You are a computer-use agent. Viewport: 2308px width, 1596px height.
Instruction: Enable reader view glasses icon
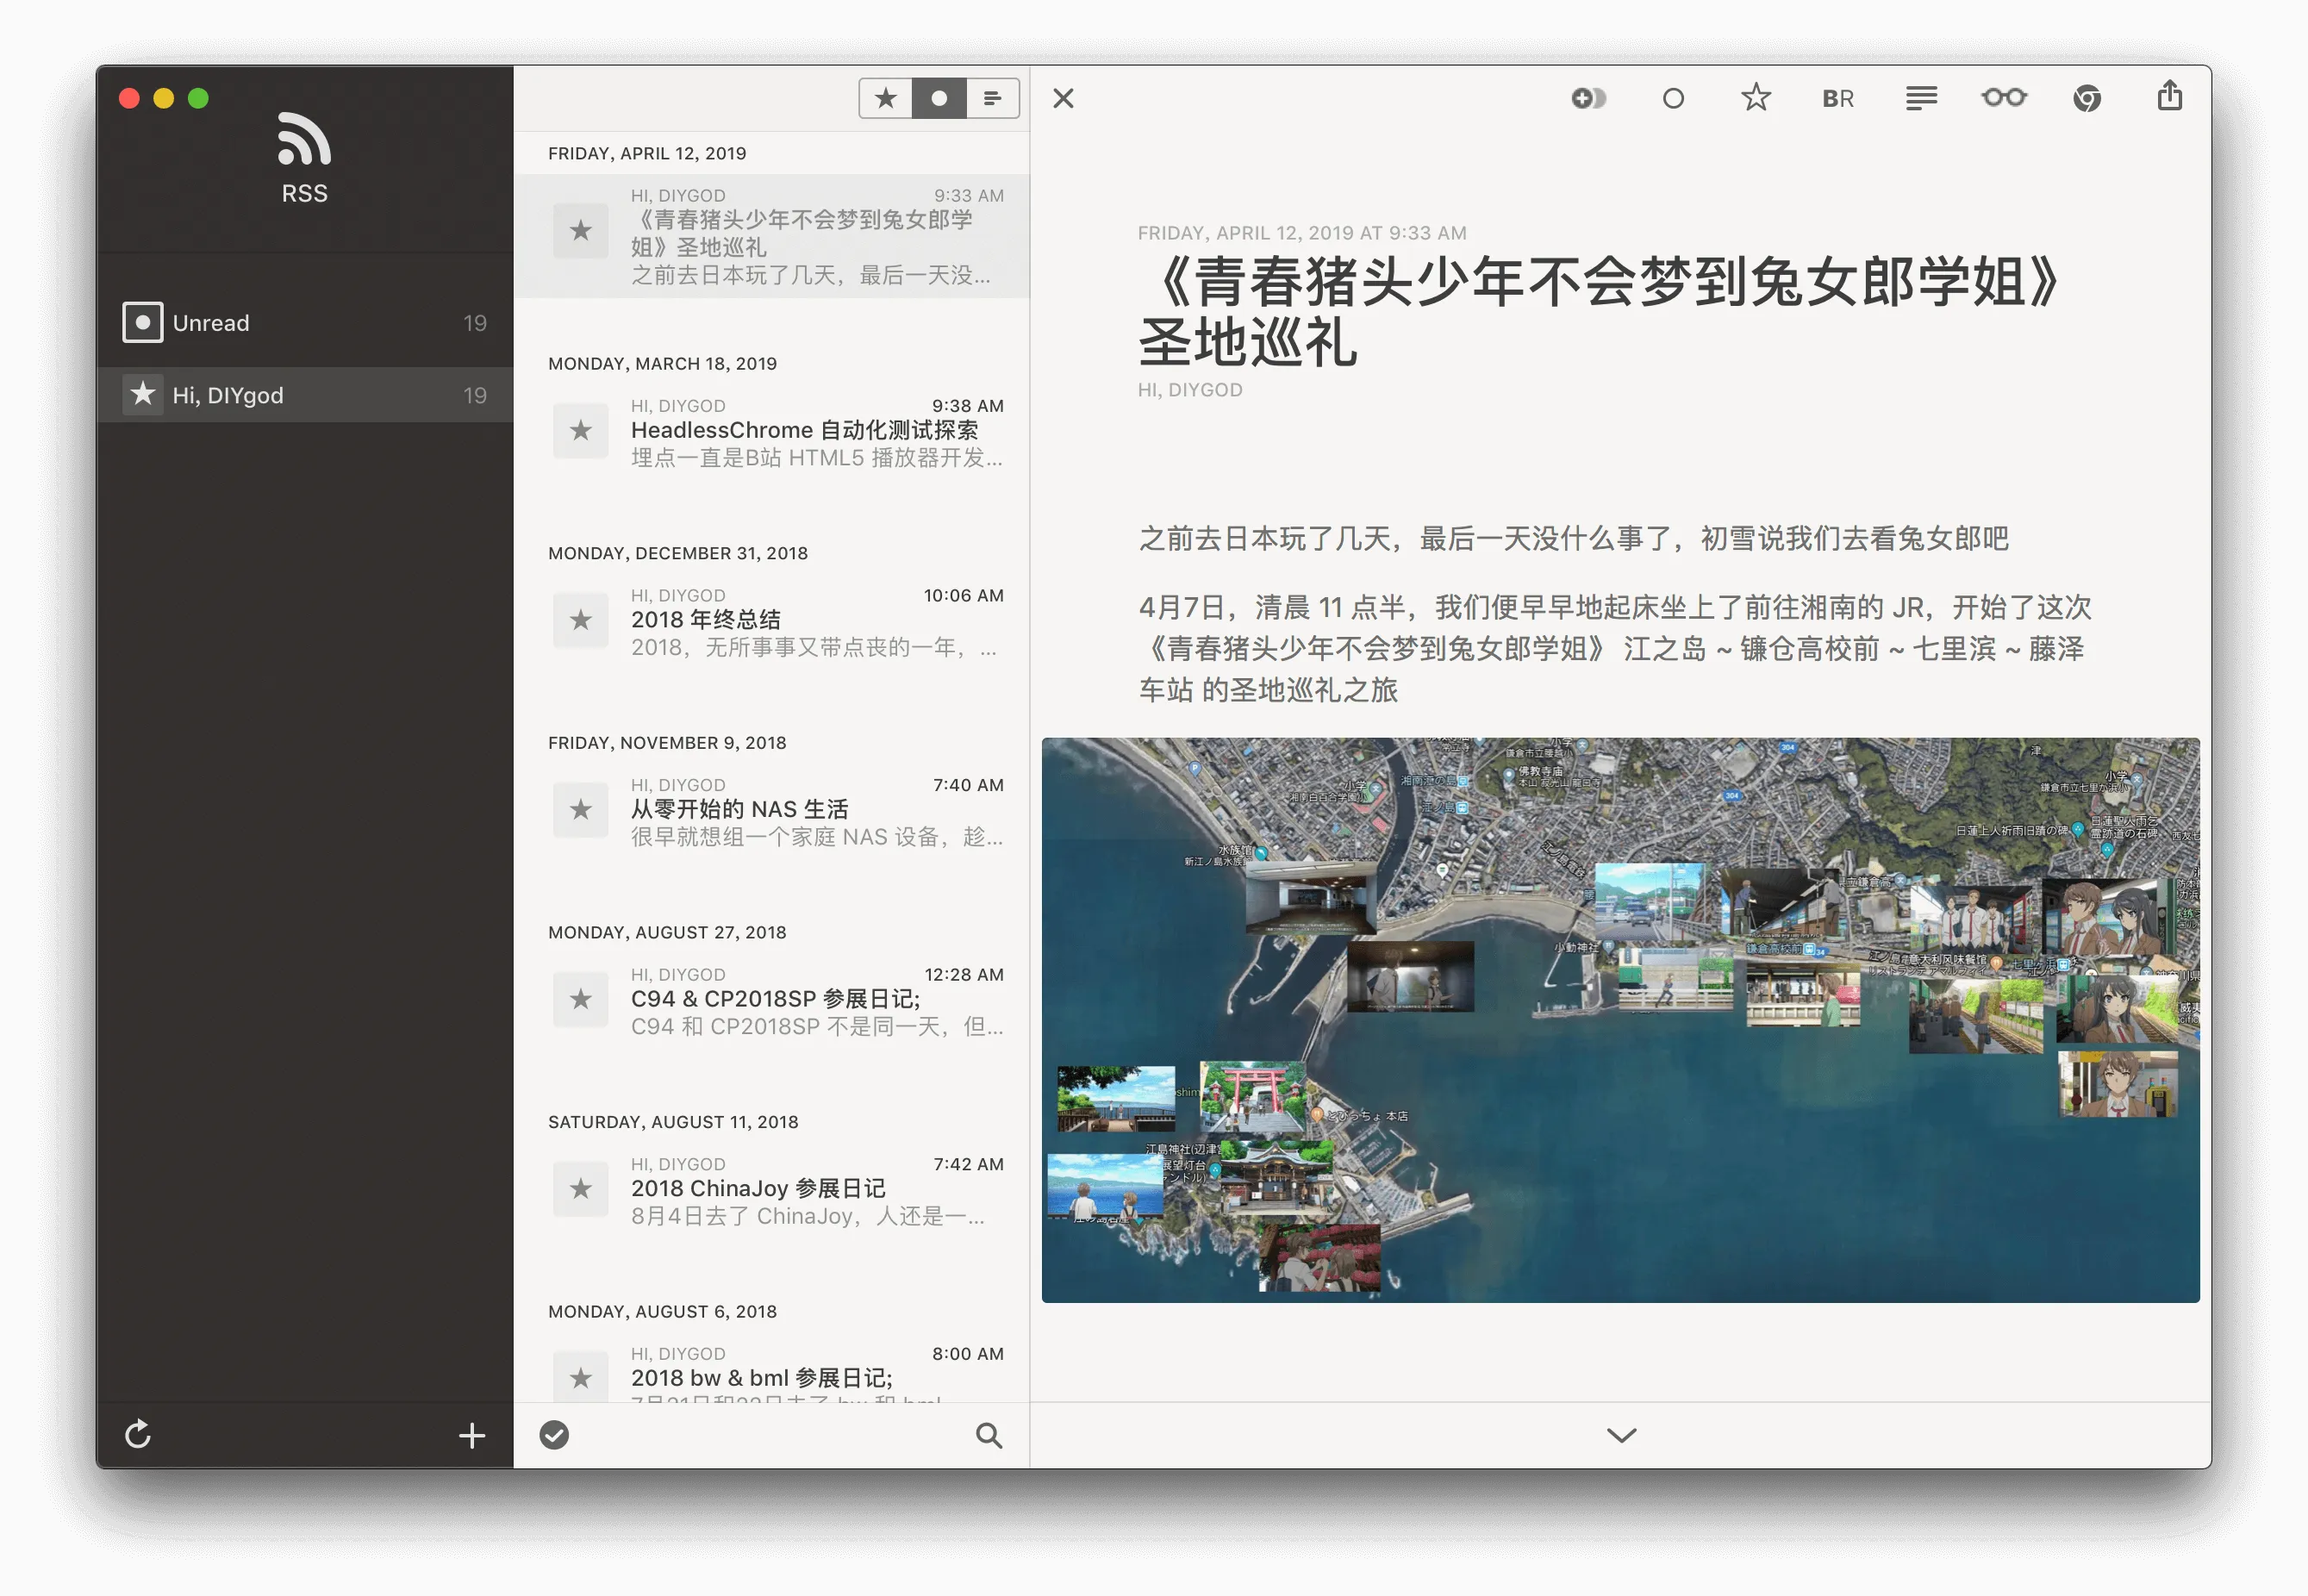(x=2003, y=98)
